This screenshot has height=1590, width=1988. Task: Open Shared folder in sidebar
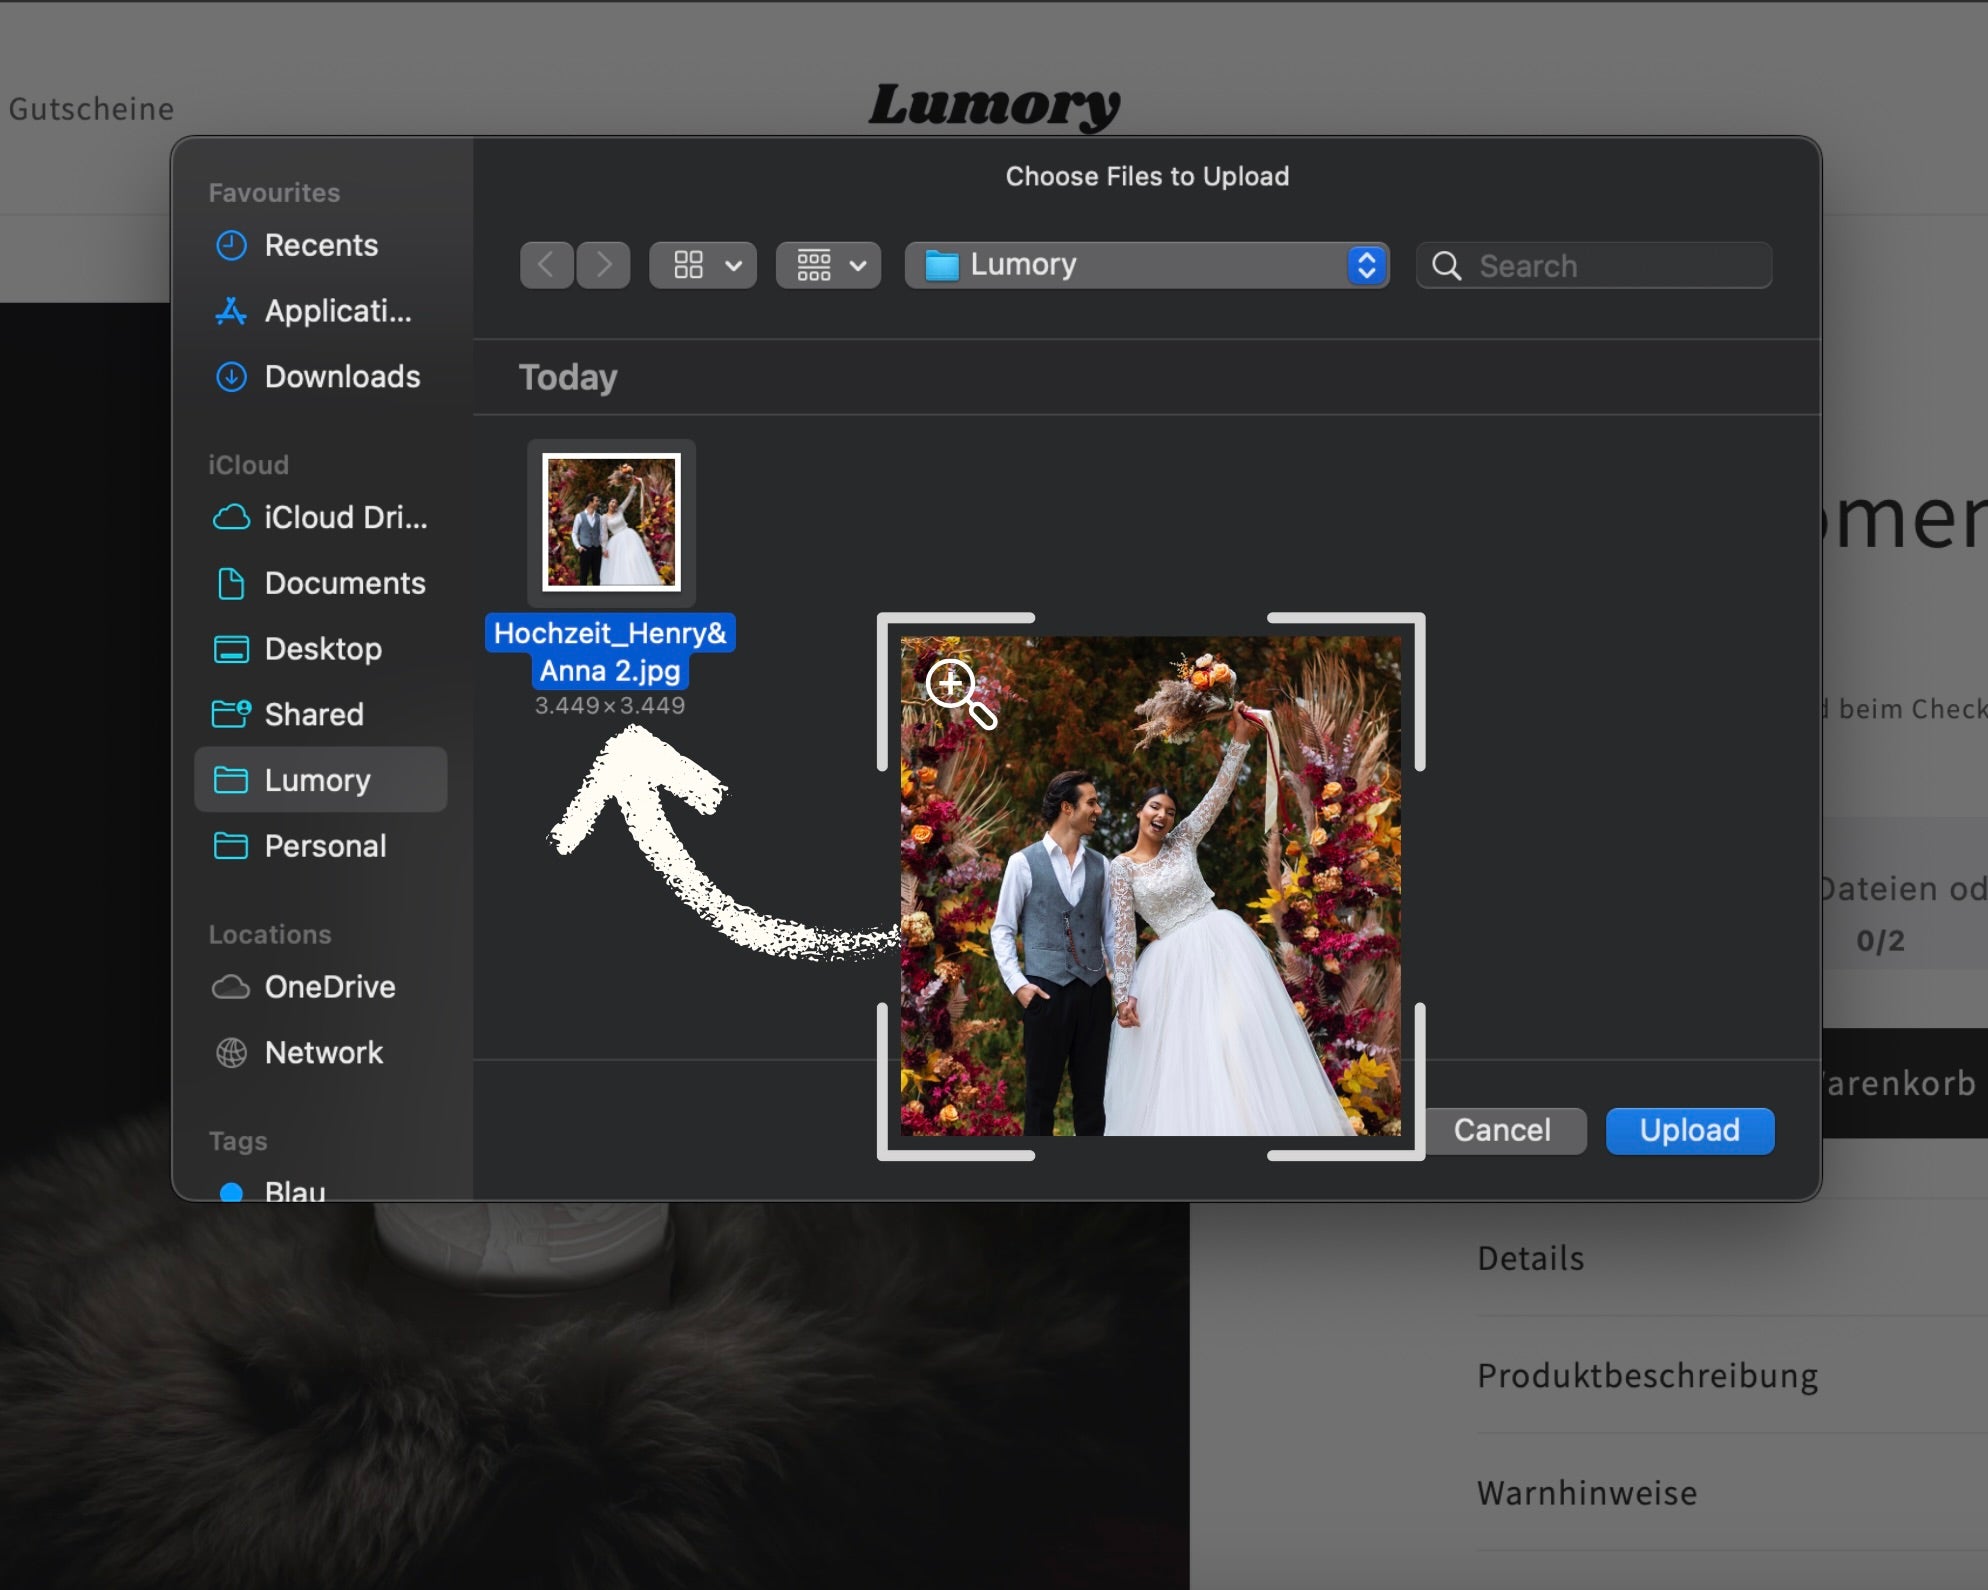click(313, 714)
